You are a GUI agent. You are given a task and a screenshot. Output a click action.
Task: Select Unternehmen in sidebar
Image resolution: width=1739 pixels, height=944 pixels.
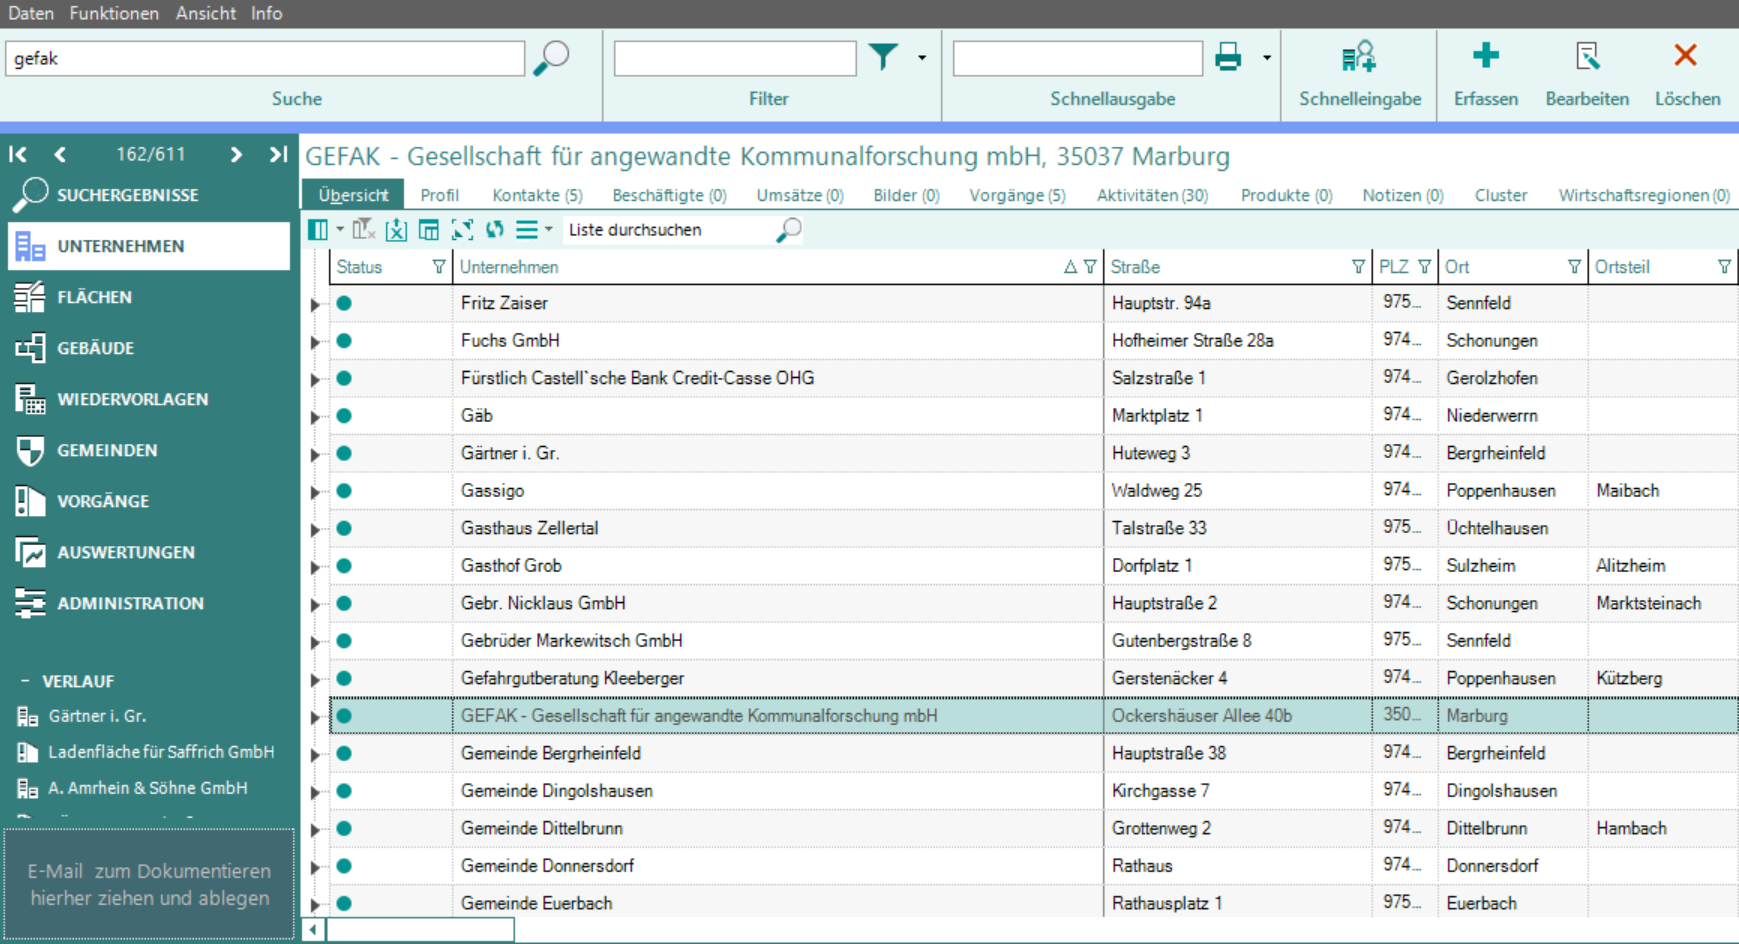(149, 246)
